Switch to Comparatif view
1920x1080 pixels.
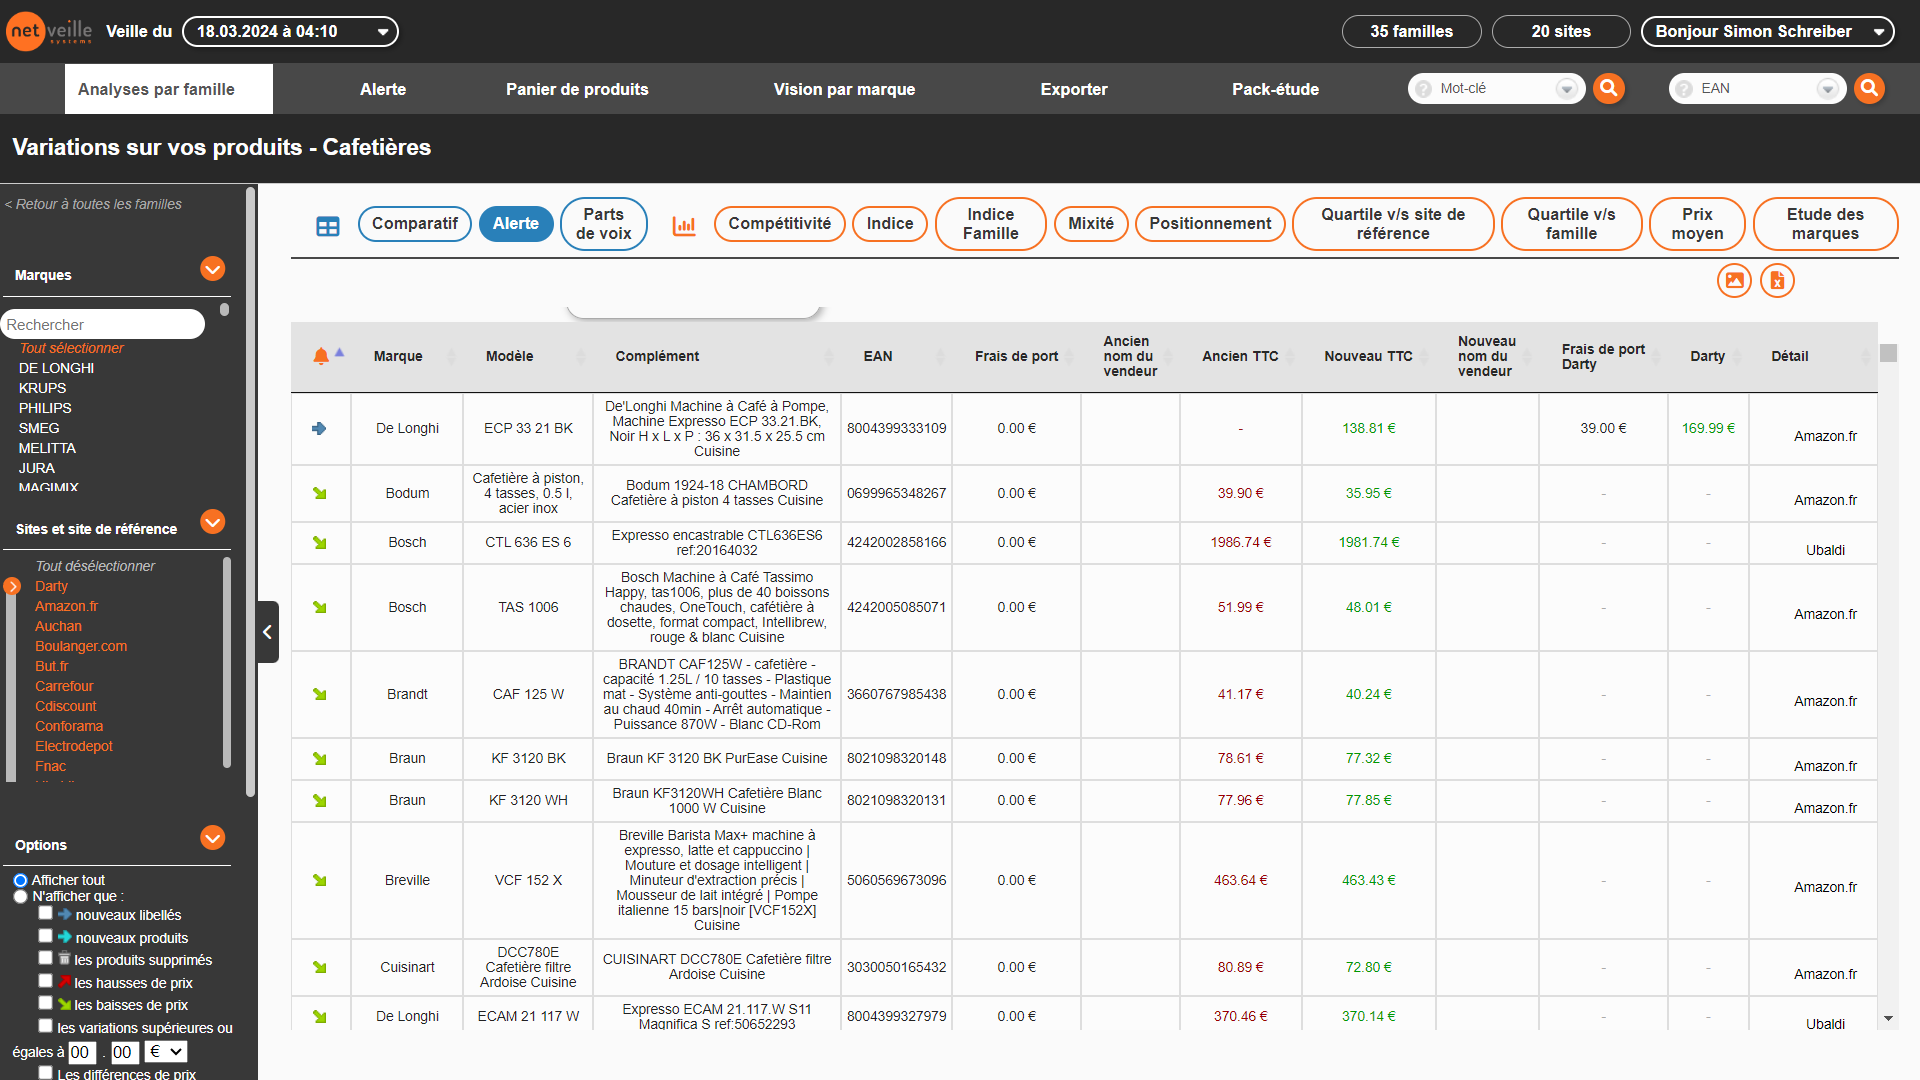pyautogui.click(x=414, y=223)
